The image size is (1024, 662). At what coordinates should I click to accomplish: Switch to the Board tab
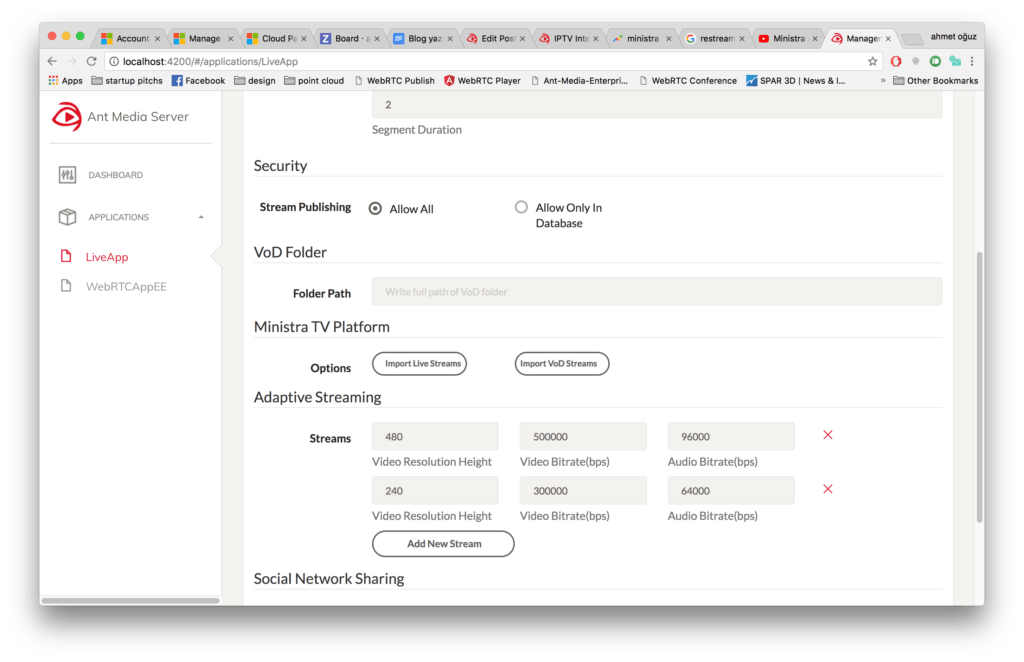tap(350, 39)
